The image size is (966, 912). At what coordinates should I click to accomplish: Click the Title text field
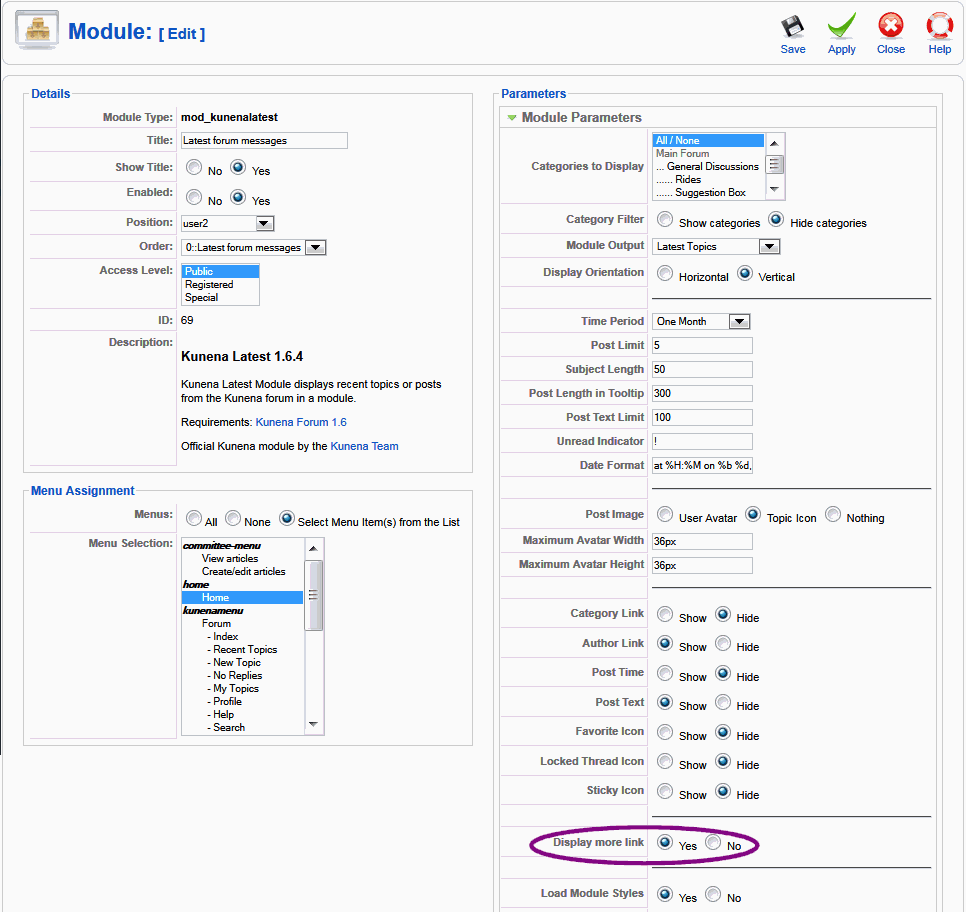click(264, 141)
